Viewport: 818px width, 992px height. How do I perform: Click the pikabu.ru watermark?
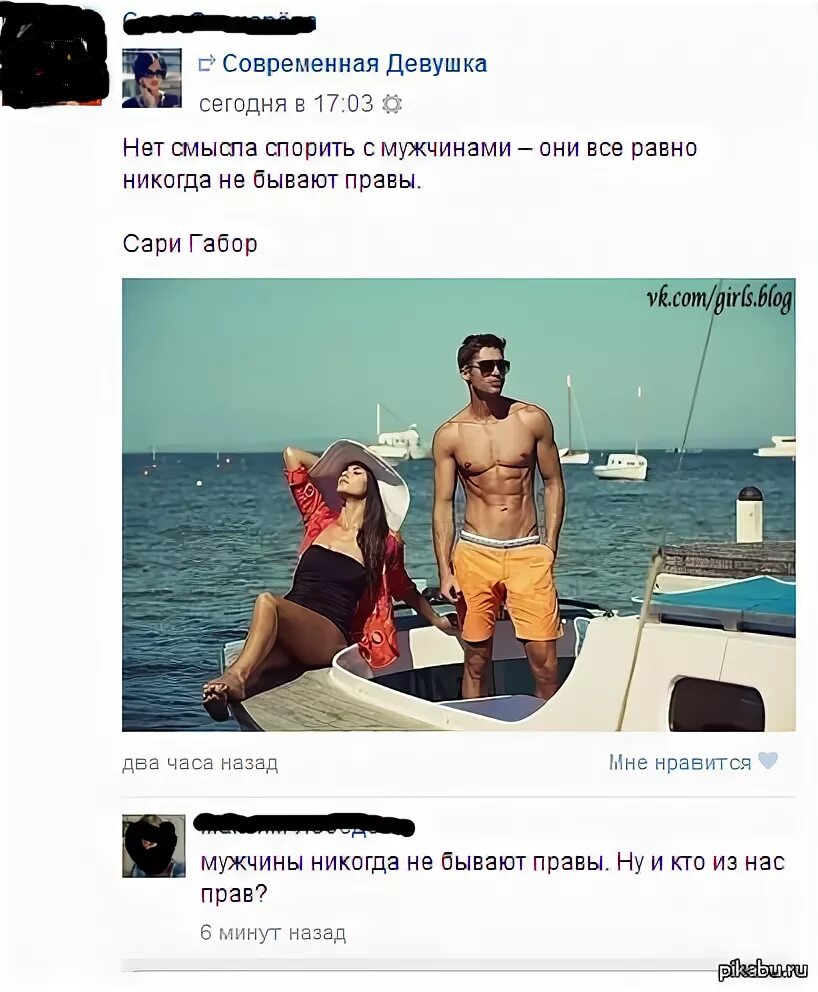(764, 969)
